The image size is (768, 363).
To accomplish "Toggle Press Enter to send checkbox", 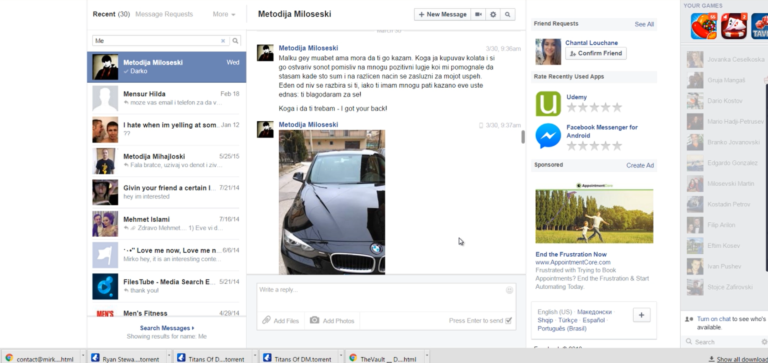I will coord(508,320).
